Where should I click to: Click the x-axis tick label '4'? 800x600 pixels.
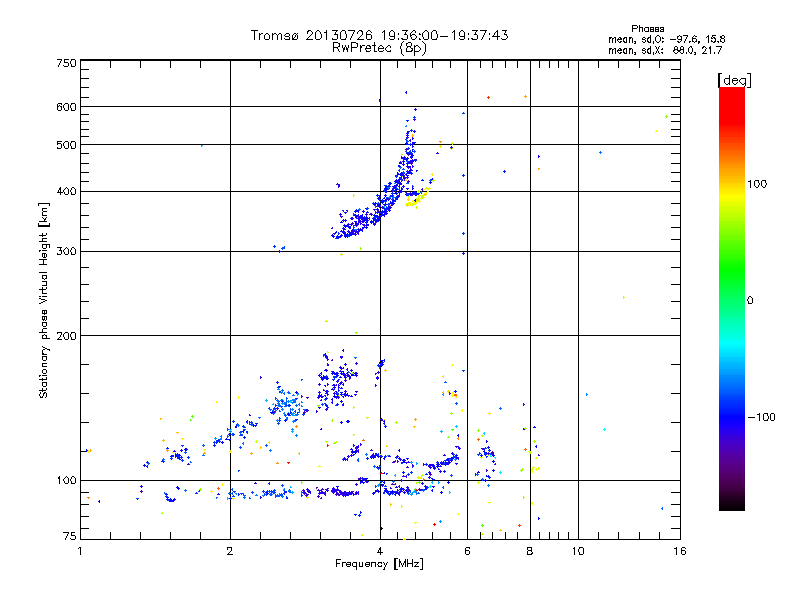[x=380, y=551]
